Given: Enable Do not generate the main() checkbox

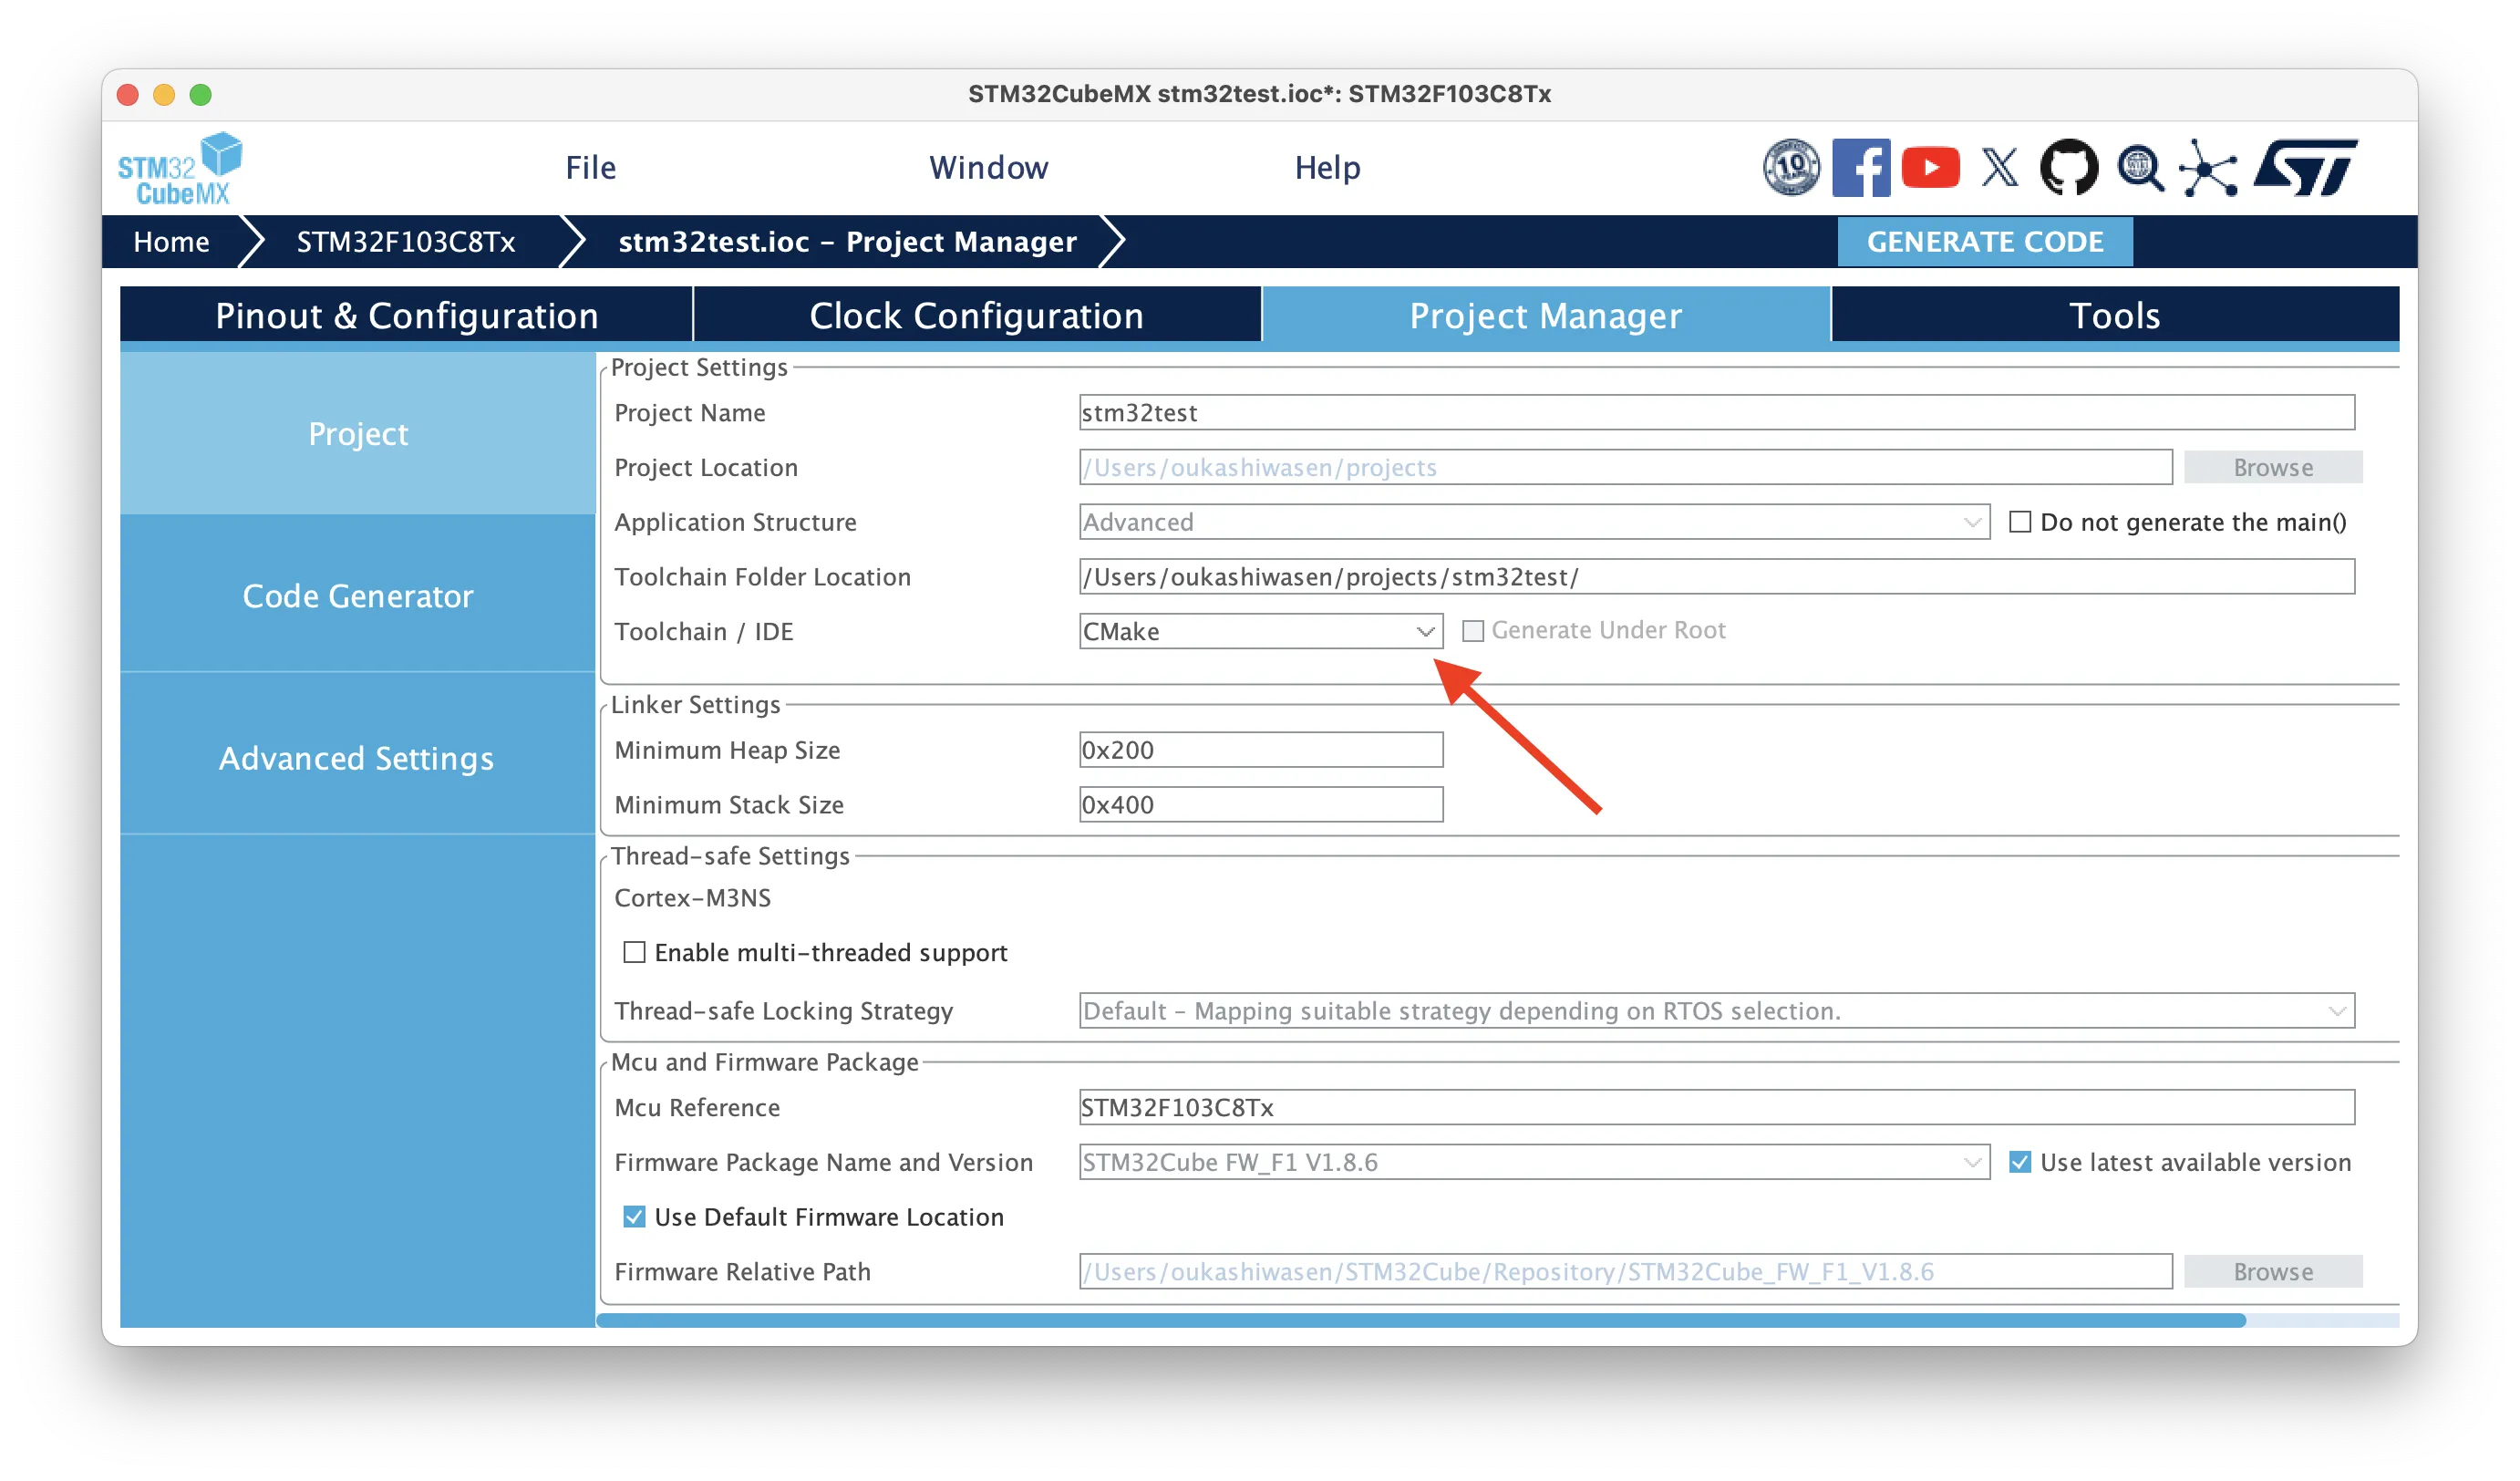Looking at the screenshot, I should pos(2020,522).
